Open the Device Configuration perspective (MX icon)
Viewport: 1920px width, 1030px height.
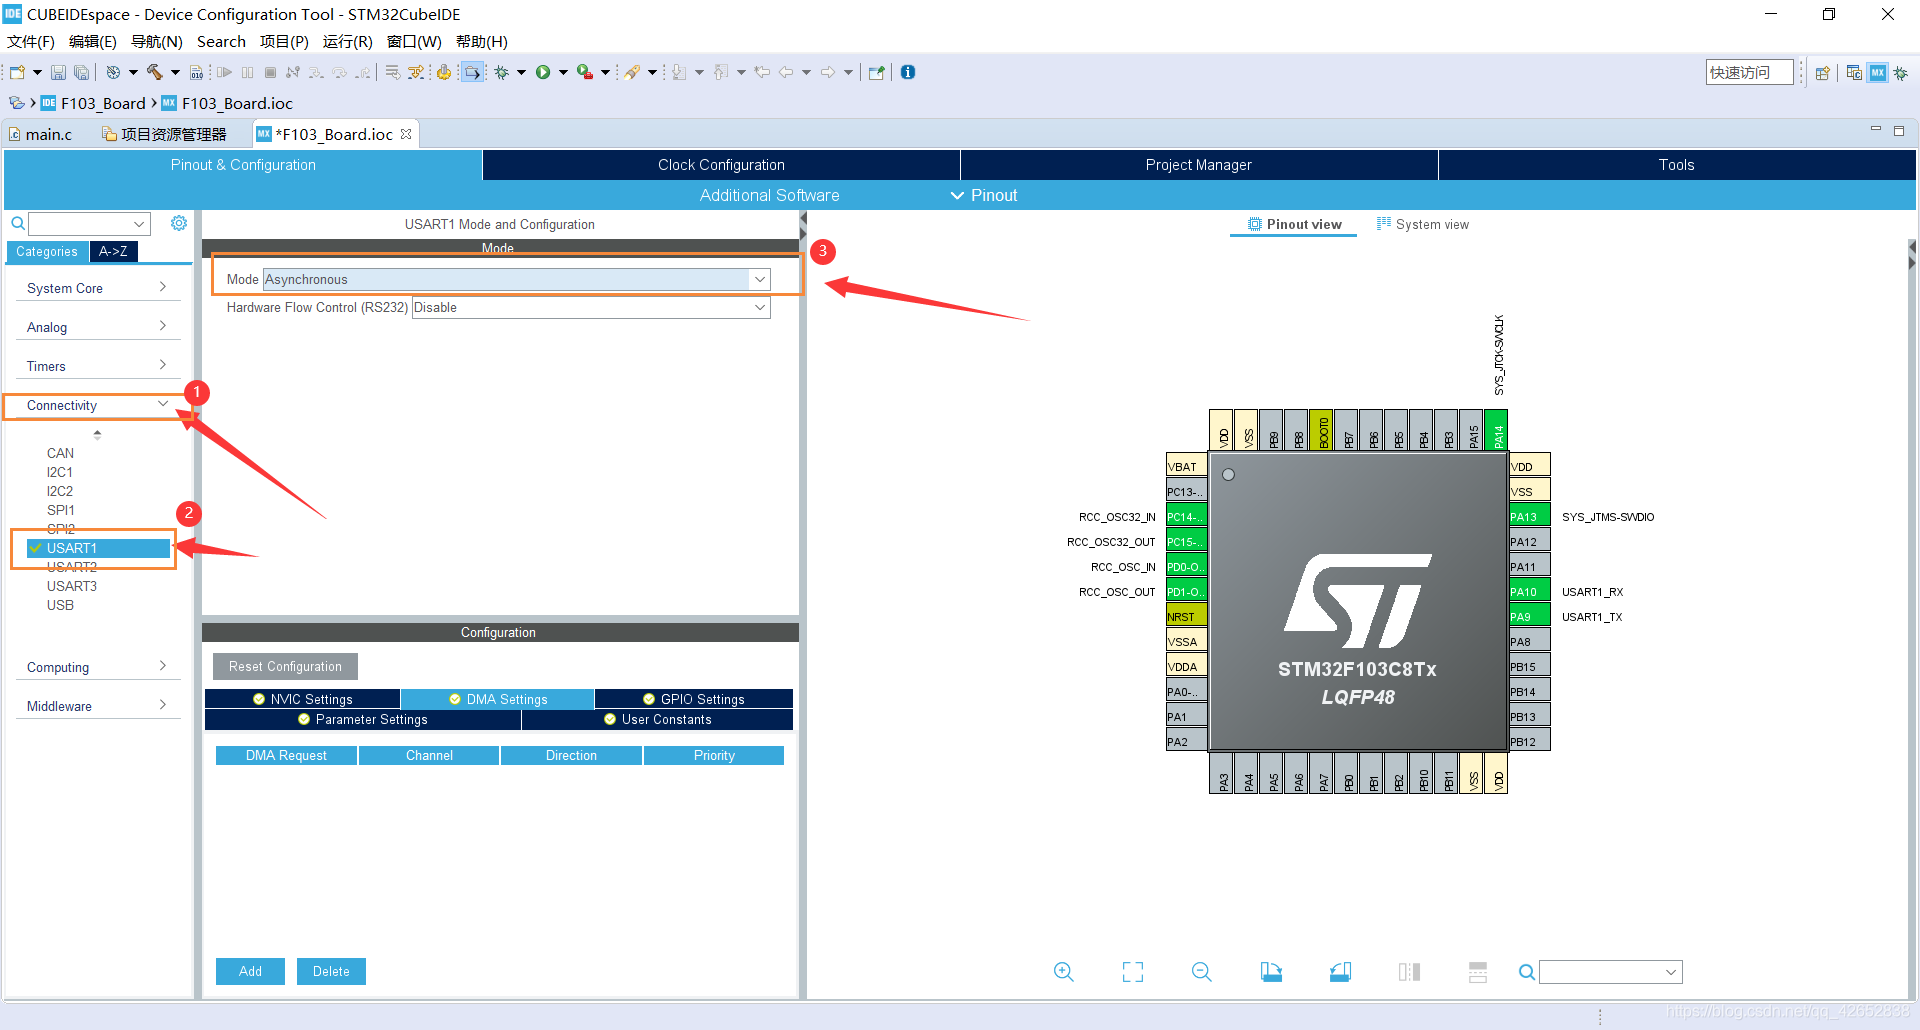point(1878,73)
